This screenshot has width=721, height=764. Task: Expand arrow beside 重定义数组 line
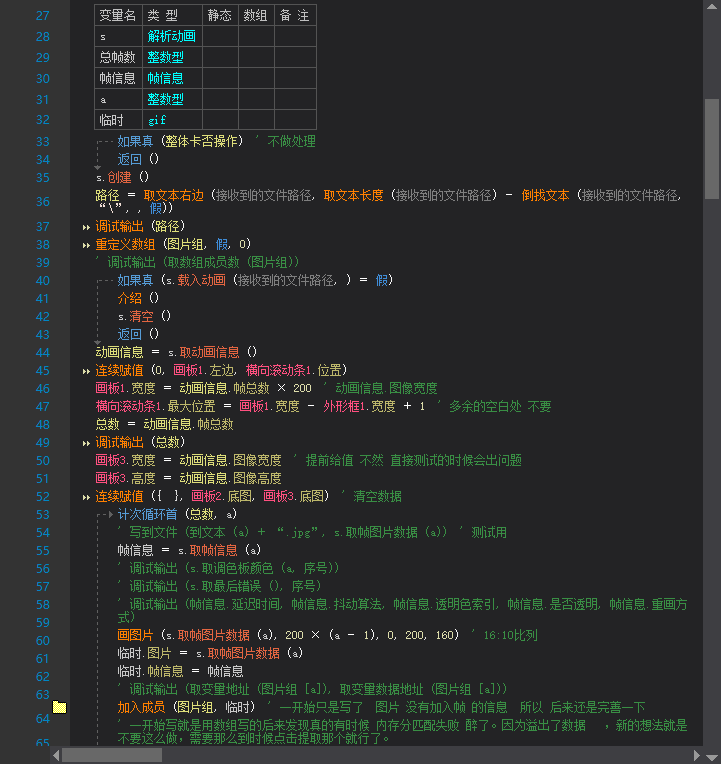click(x=86, y=245)
